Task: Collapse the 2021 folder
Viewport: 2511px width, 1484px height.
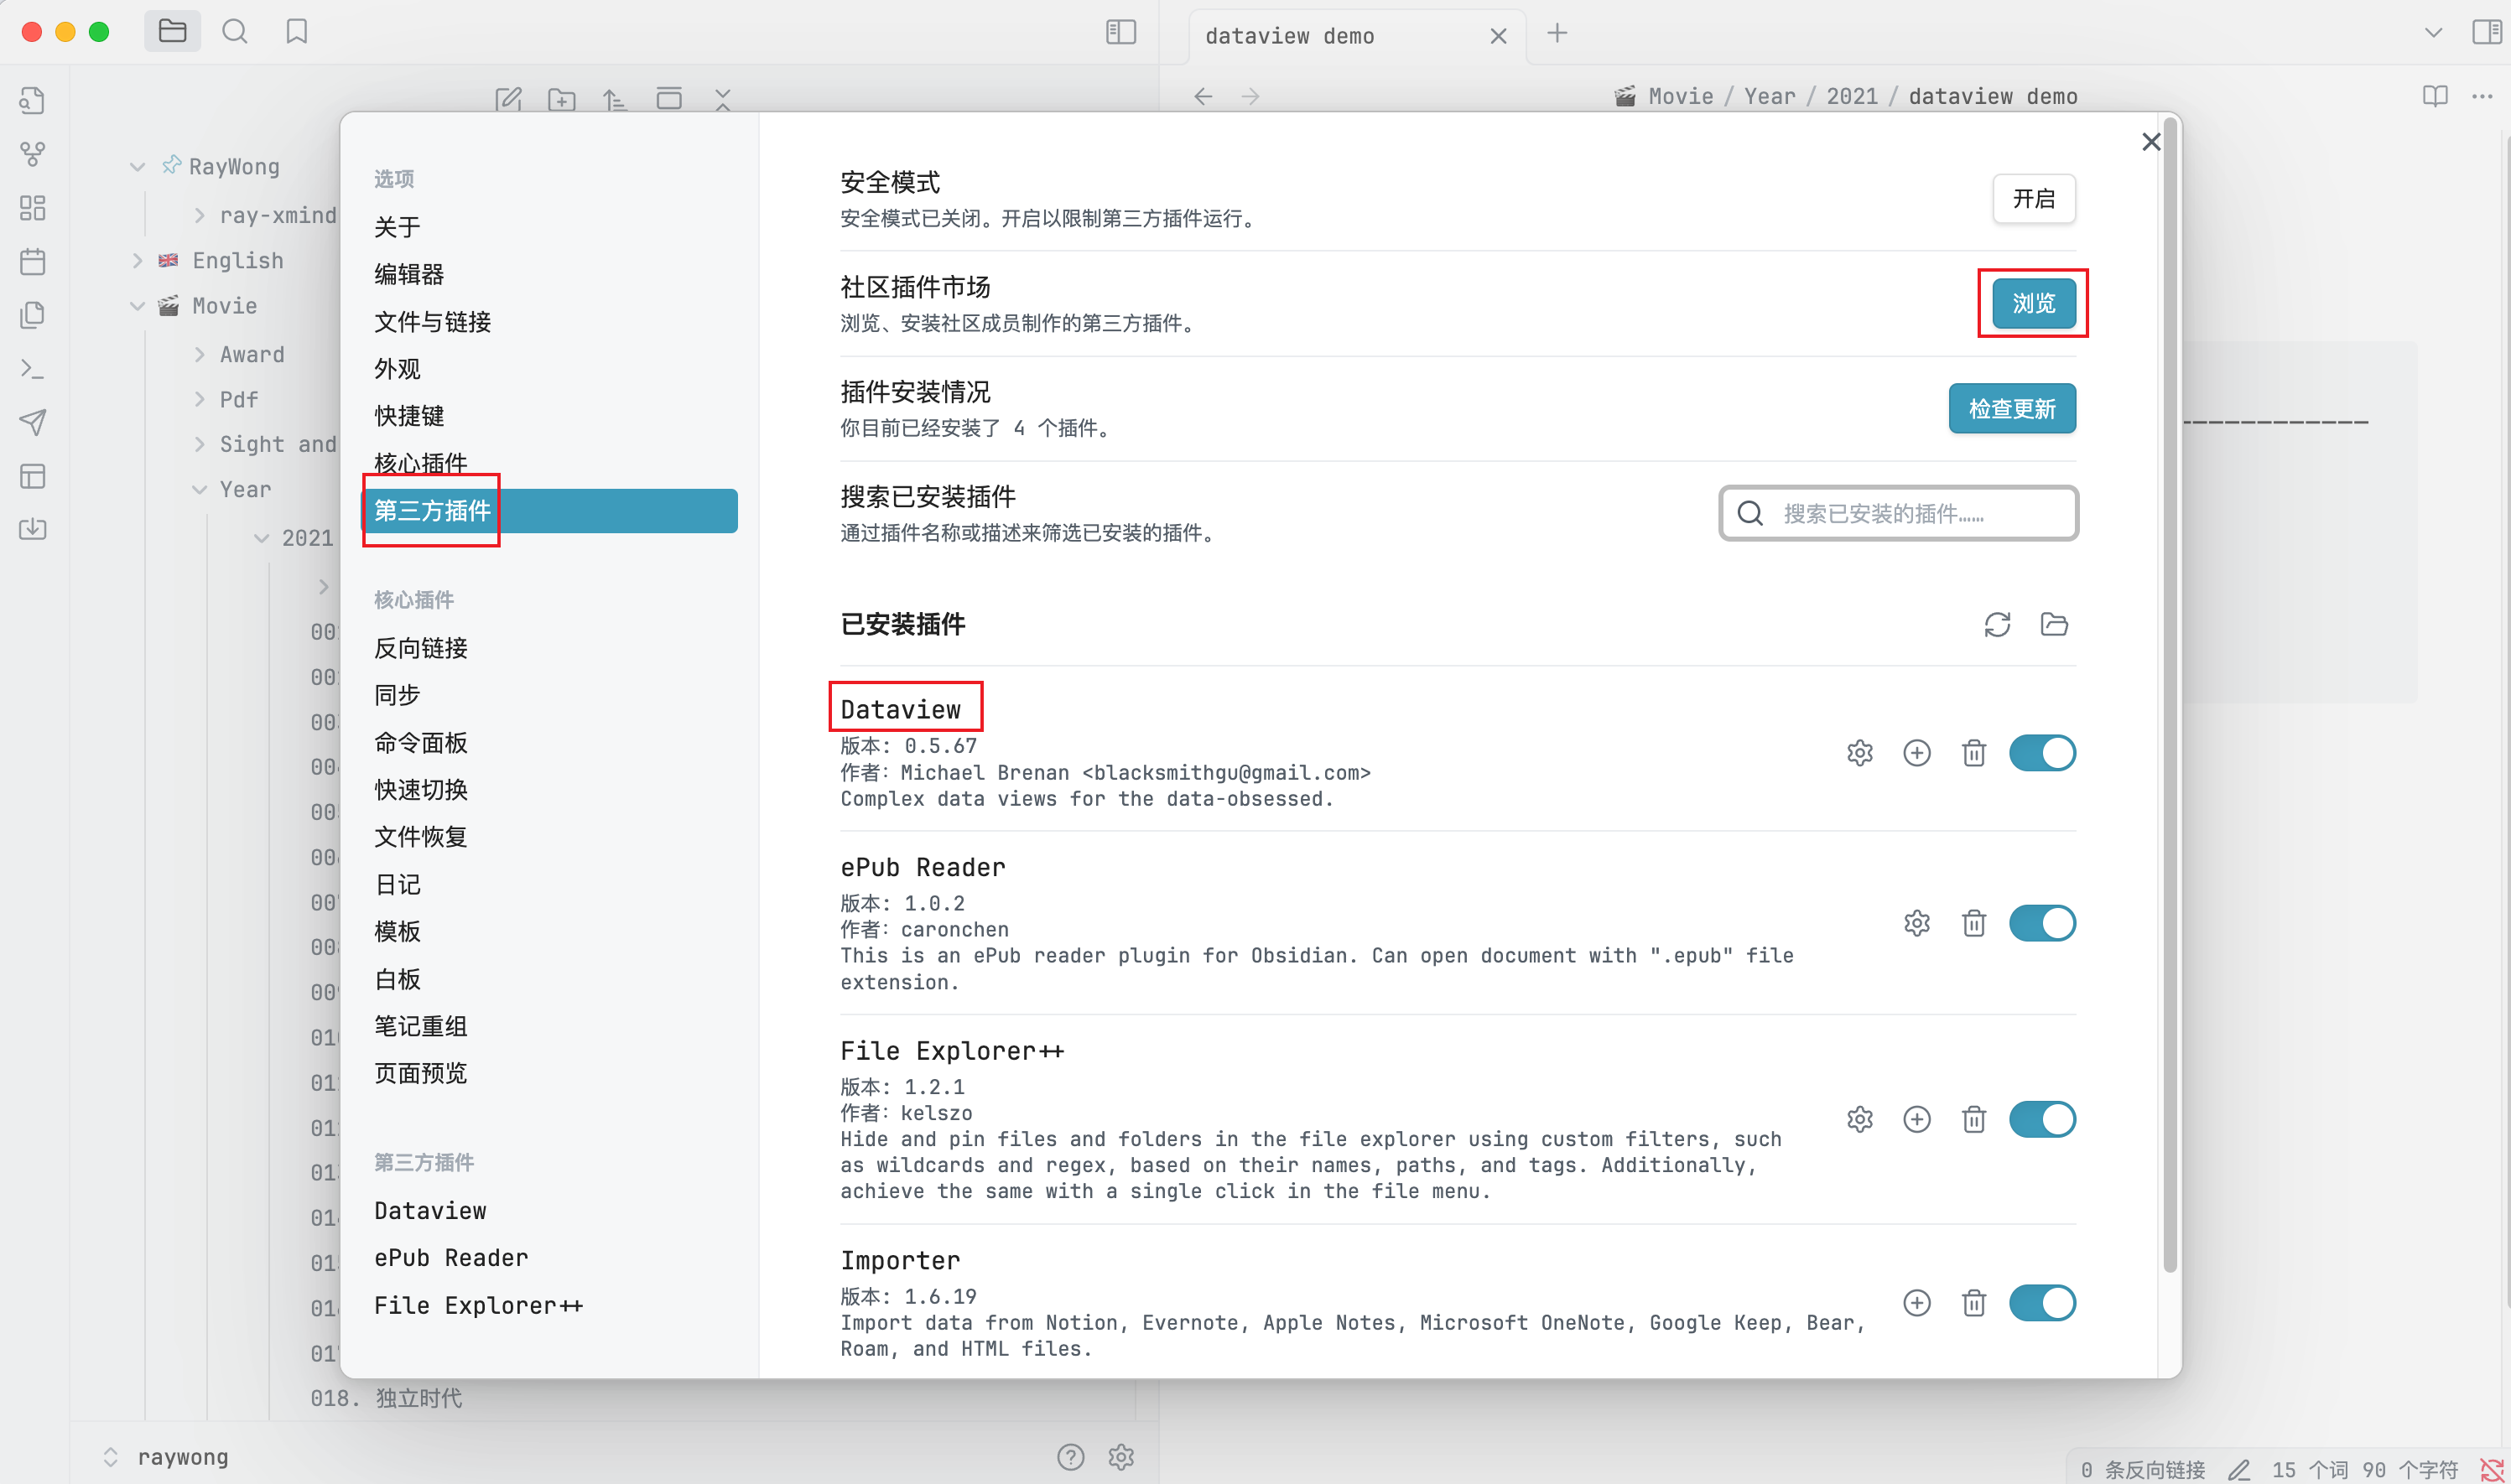Action: 262,538
